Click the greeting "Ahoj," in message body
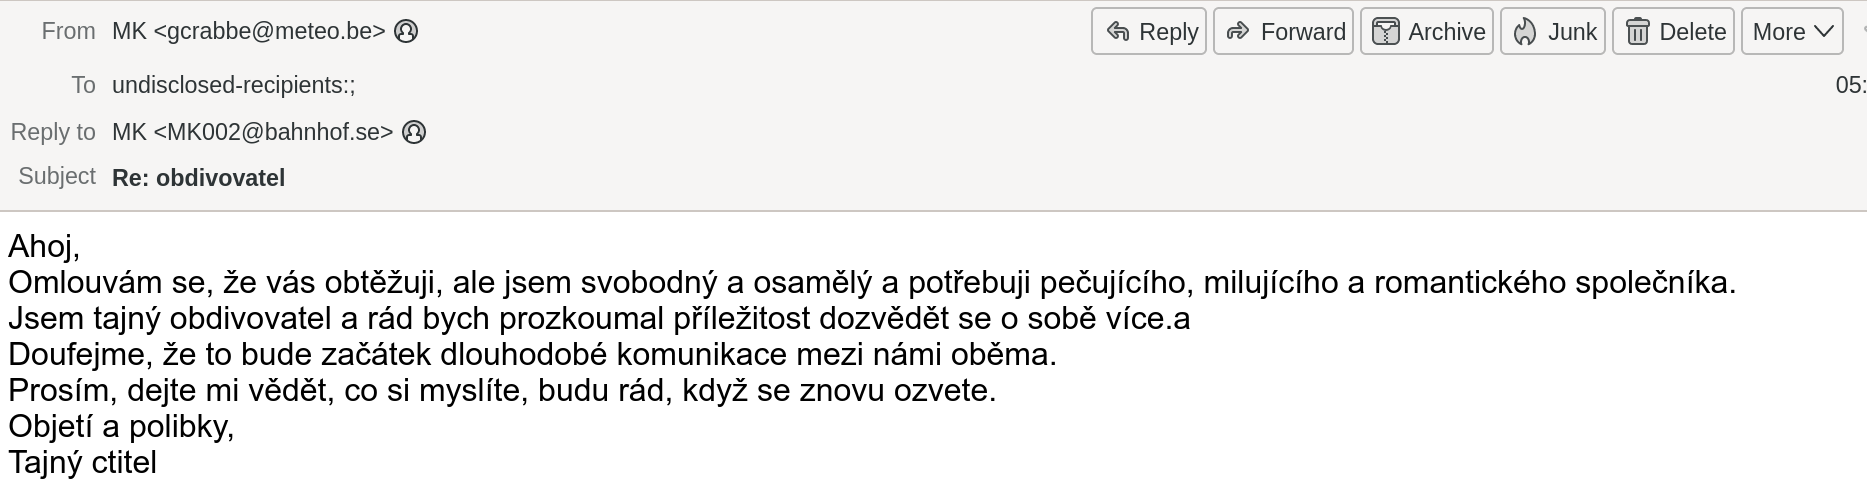The image size is (1867, 490). [x=44, y=246]
